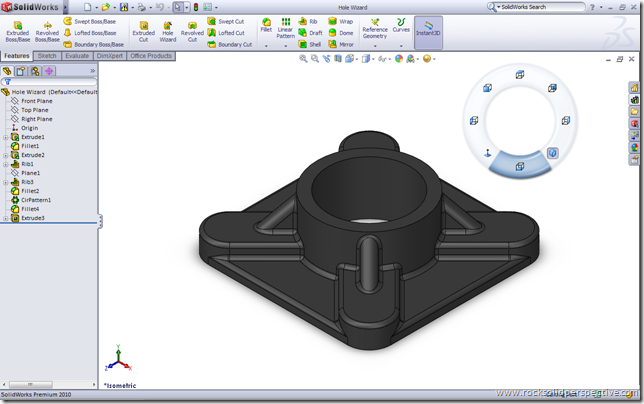Viewport: 644px width, 404px height.
Task: Select the Dome tool
Action: coord(341,33)
